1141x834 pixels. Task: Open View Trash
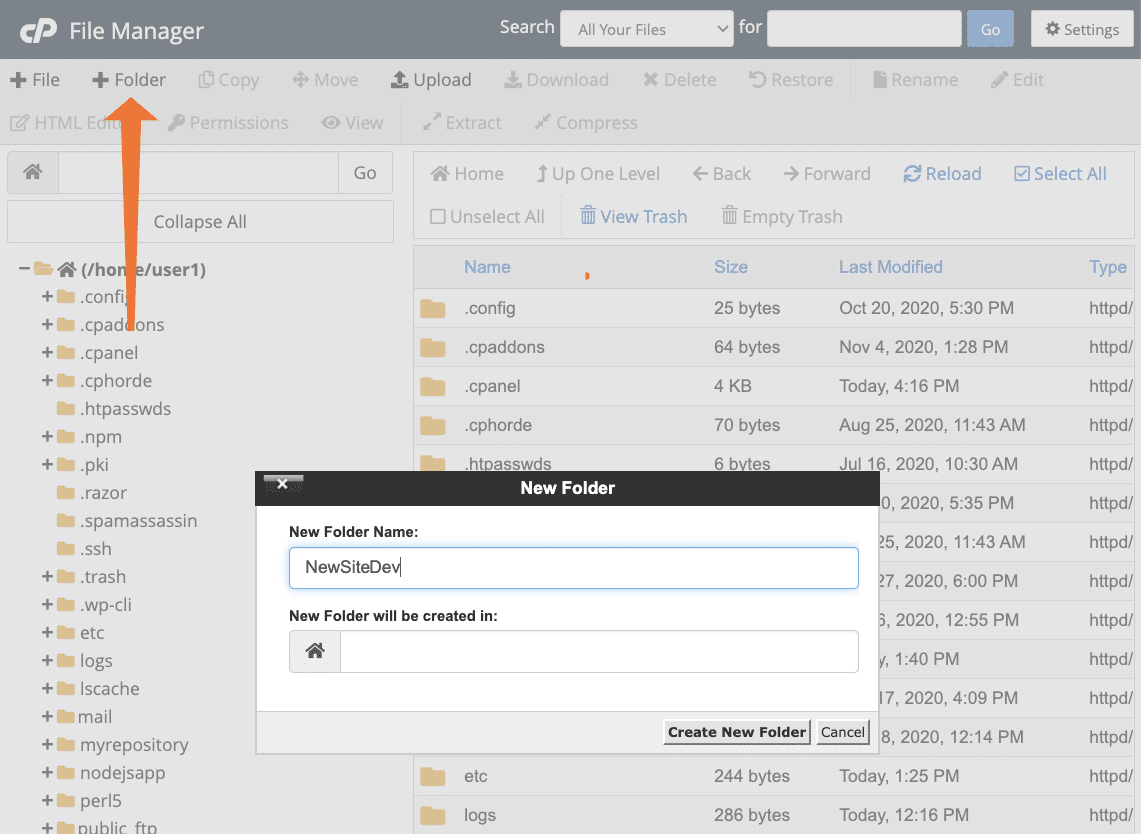[633, 217]
